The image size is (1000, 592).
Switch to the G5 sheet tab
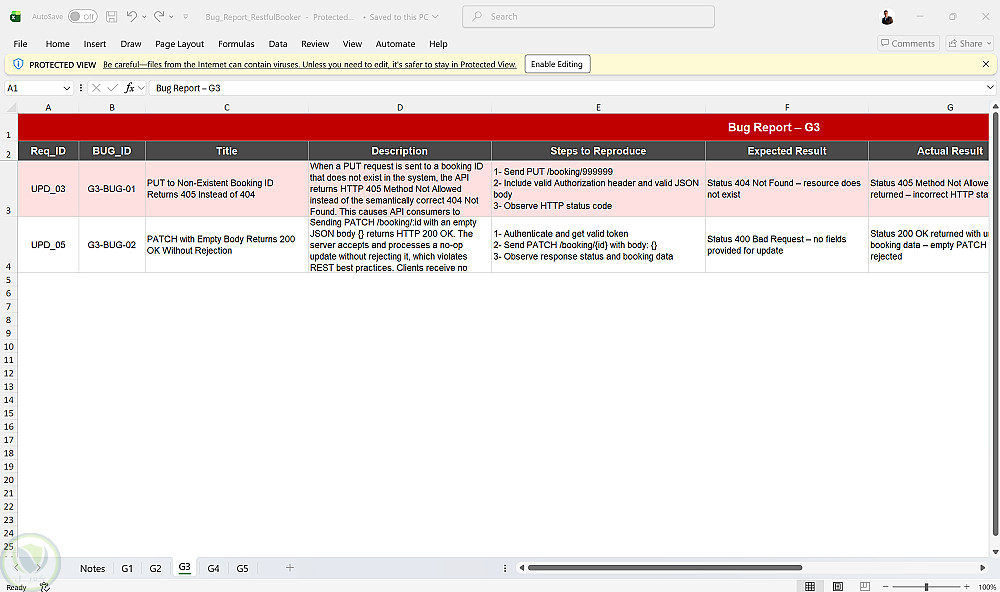(x=242, y=568)
